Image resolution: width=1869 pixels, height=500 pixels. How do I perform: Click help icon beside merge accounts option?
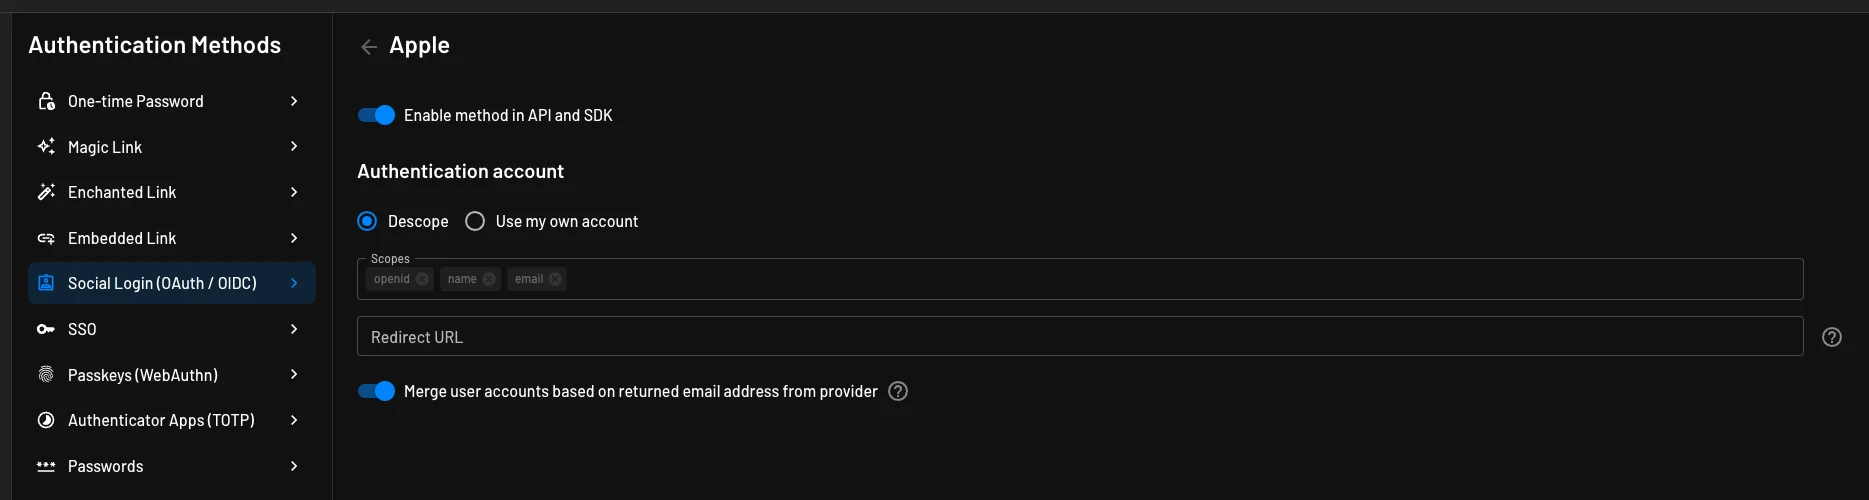coord(898,391)
